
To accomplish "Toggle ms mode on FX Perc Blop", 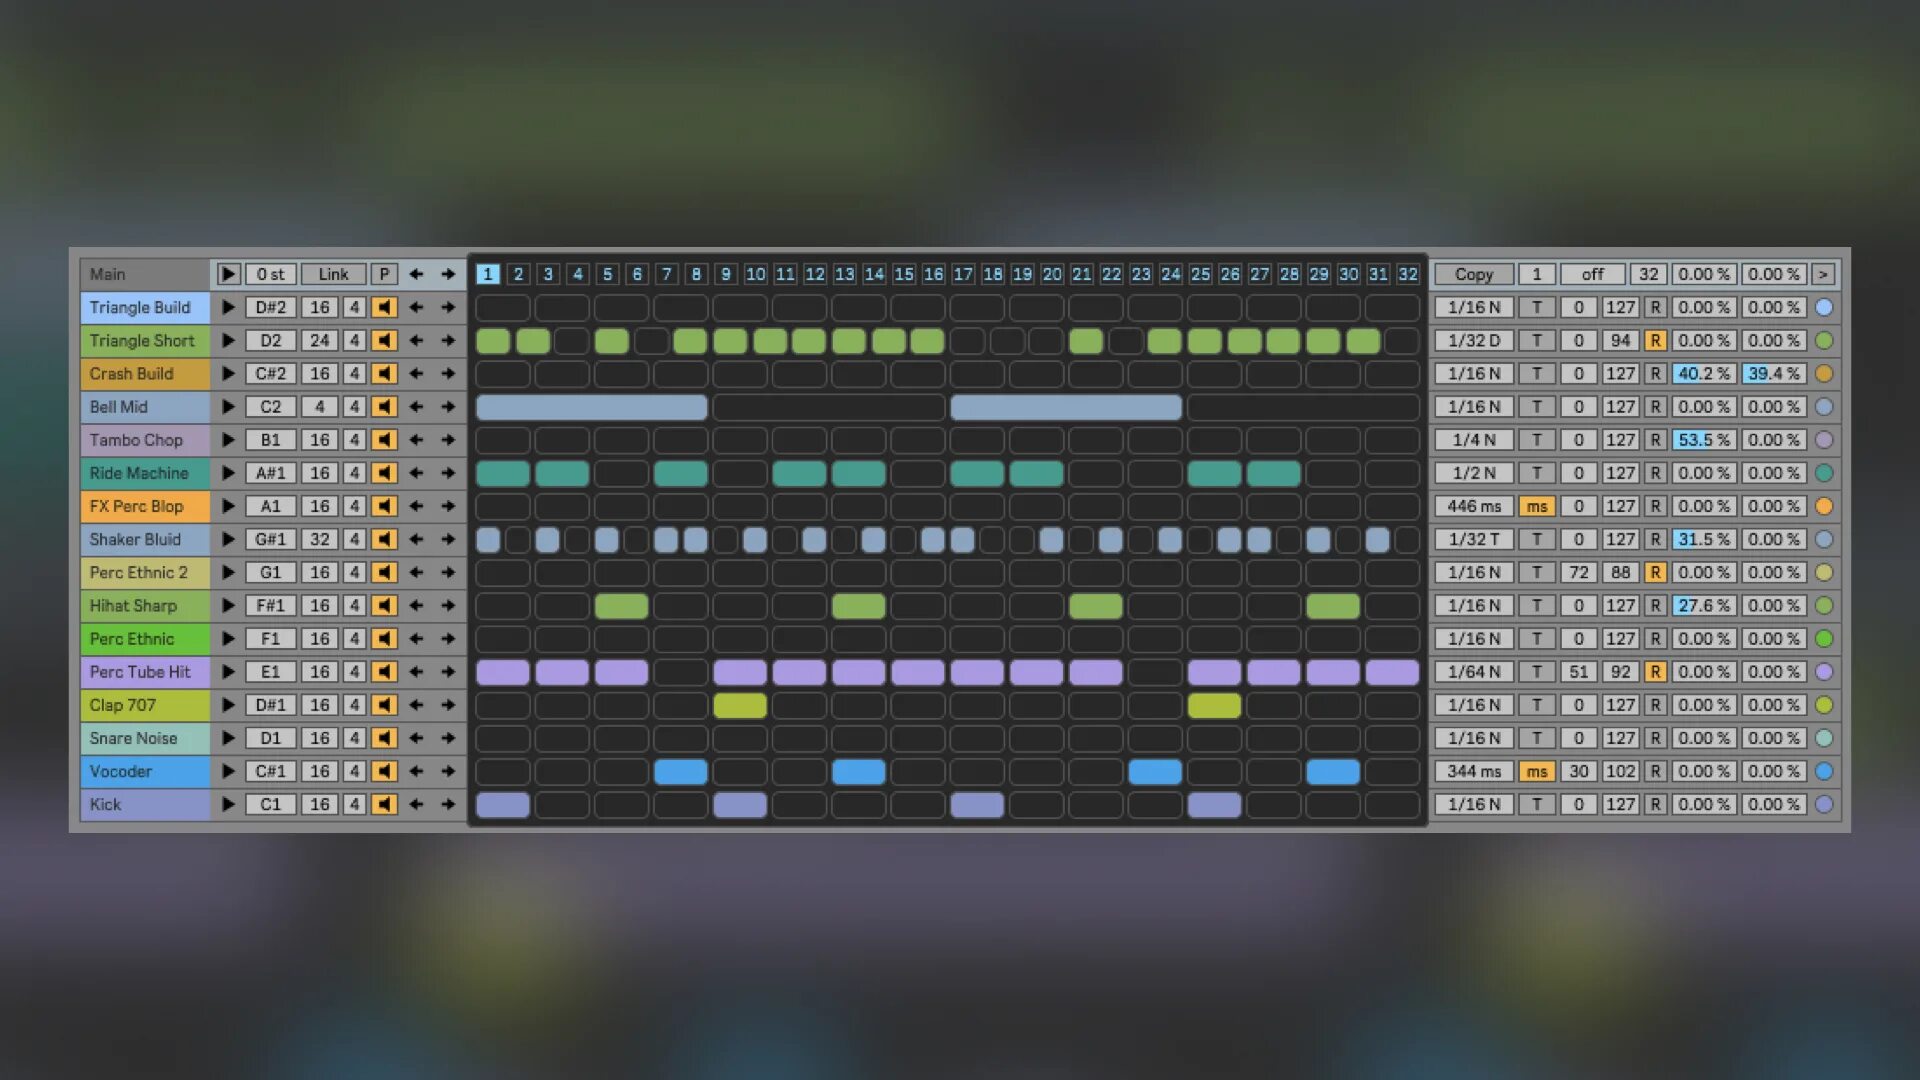I will [1537, 506].
